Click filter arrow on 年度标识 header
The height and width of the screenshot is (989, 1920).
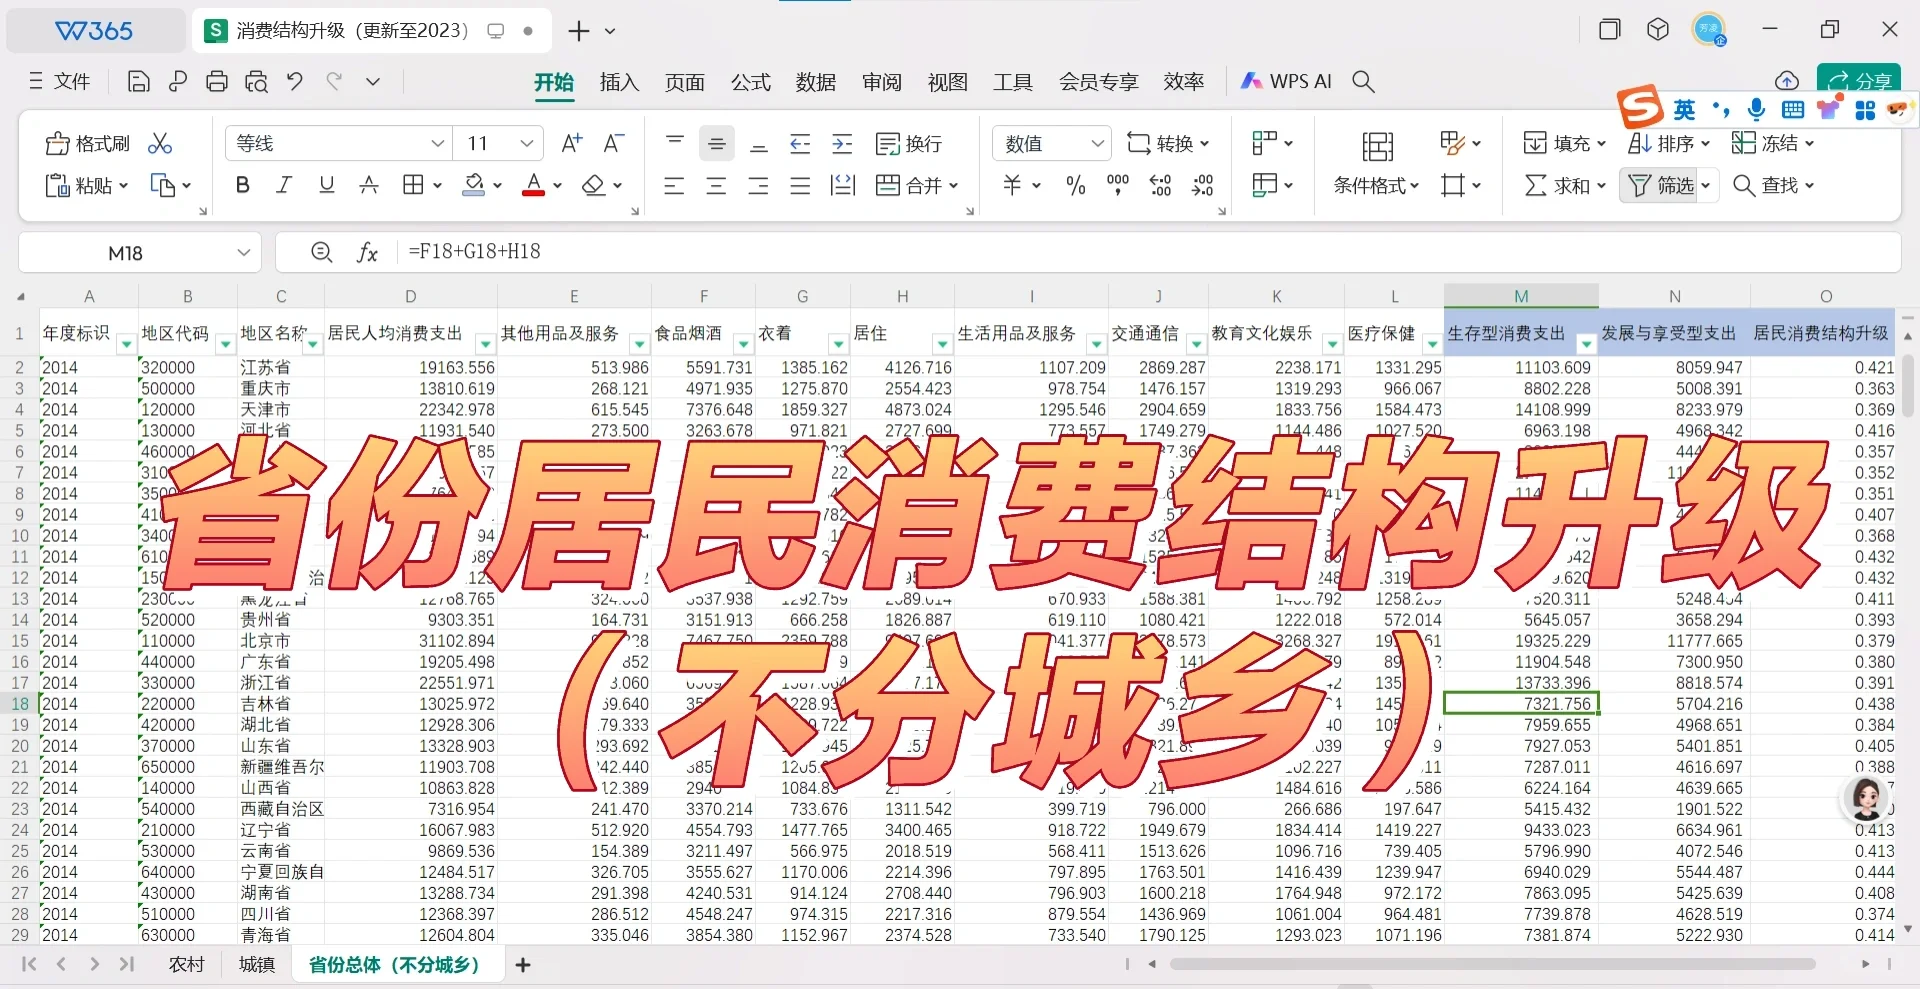point(126,344)
